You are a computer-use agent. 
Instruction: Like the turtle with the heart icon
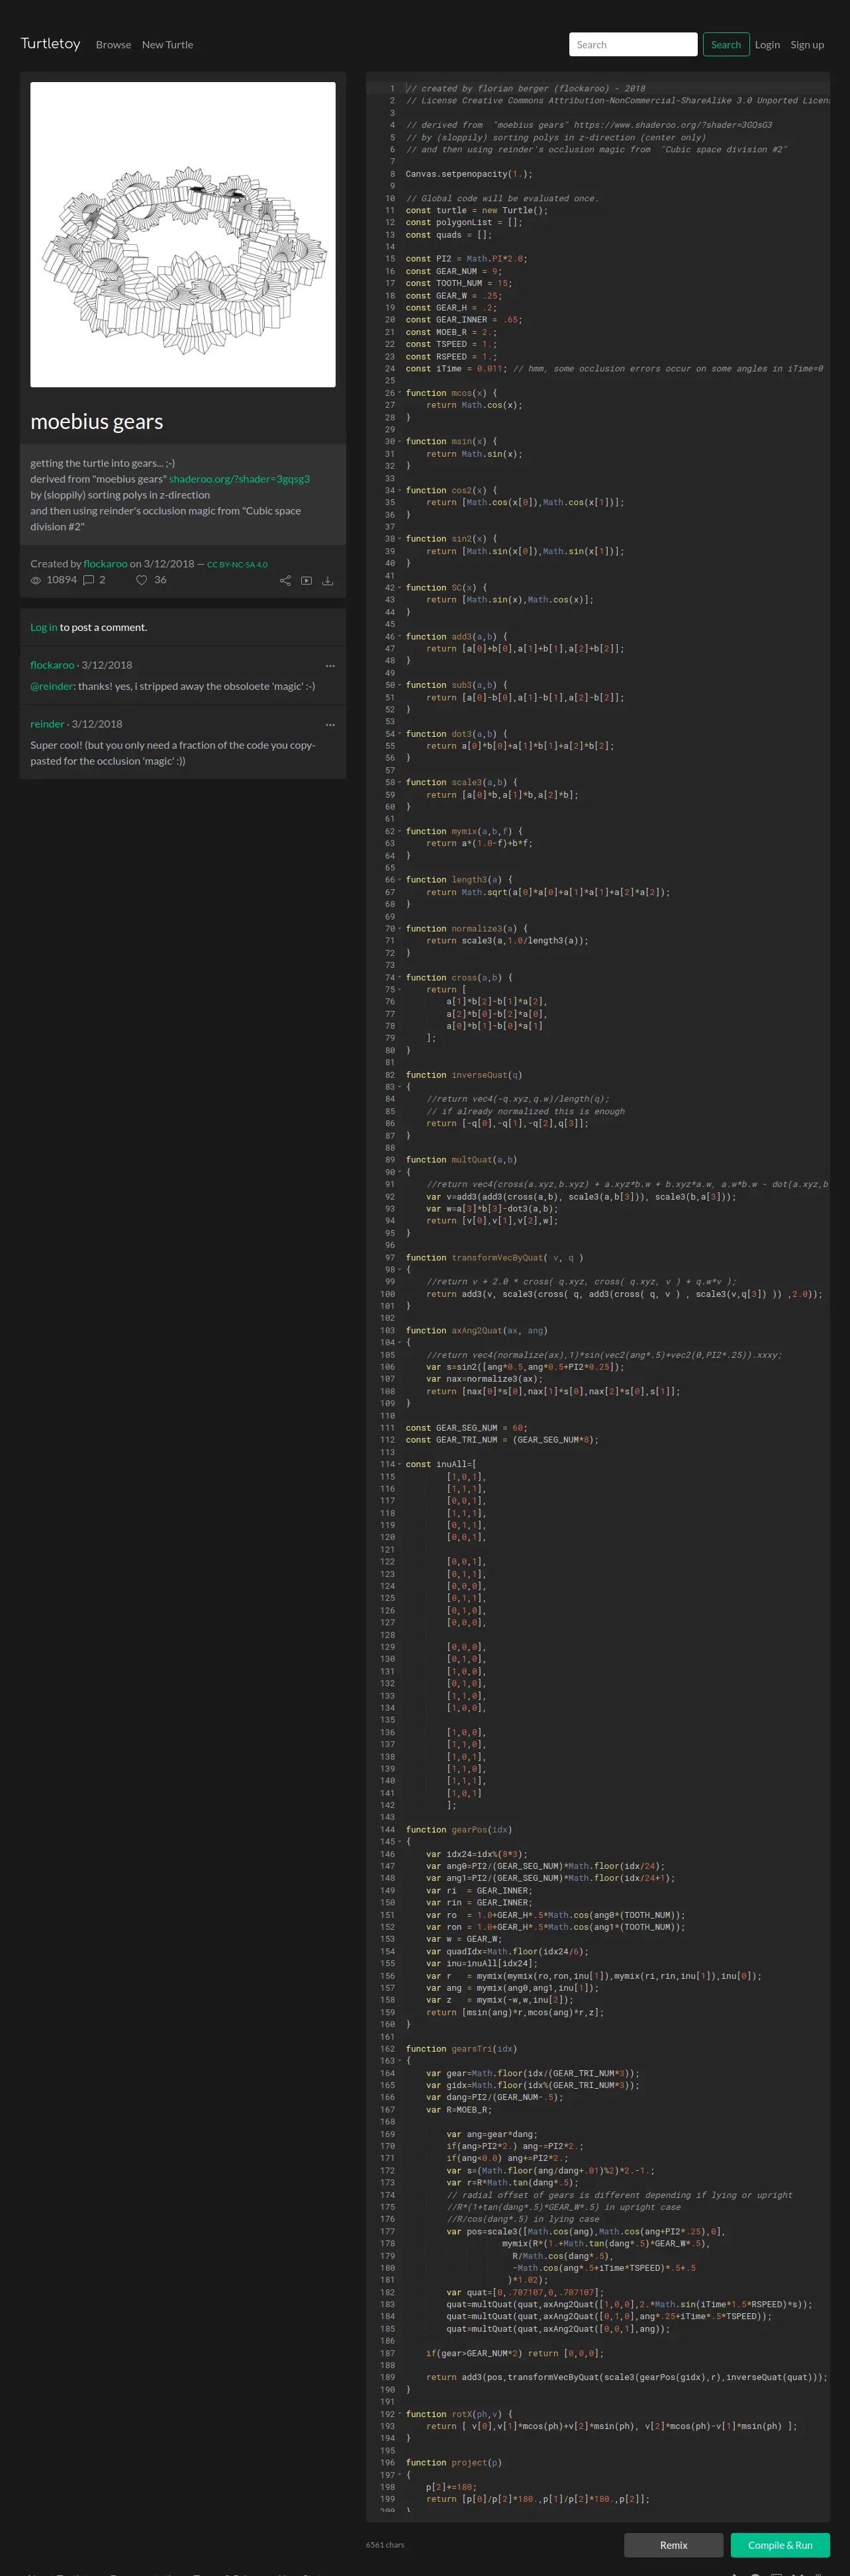tap(142, 580)
